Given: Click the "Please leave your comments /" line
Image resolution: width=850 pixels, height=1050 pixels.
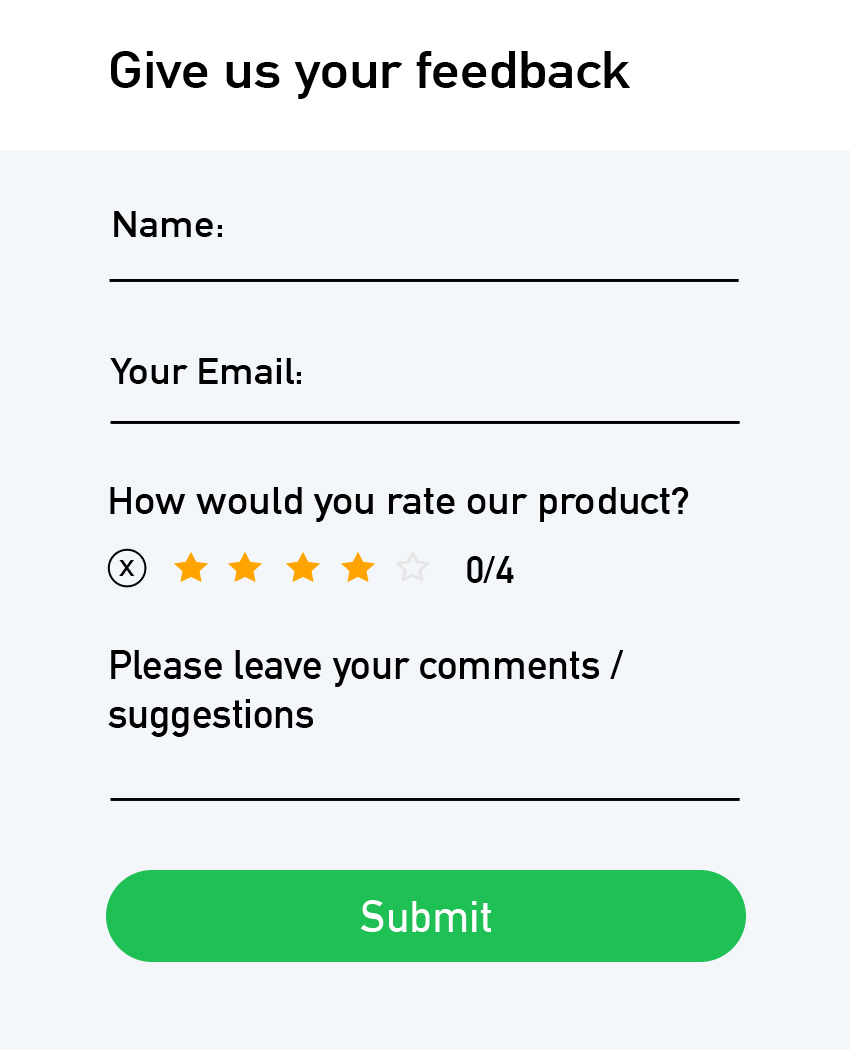Looking at the screenshot, I should click(x=365, y=666).
